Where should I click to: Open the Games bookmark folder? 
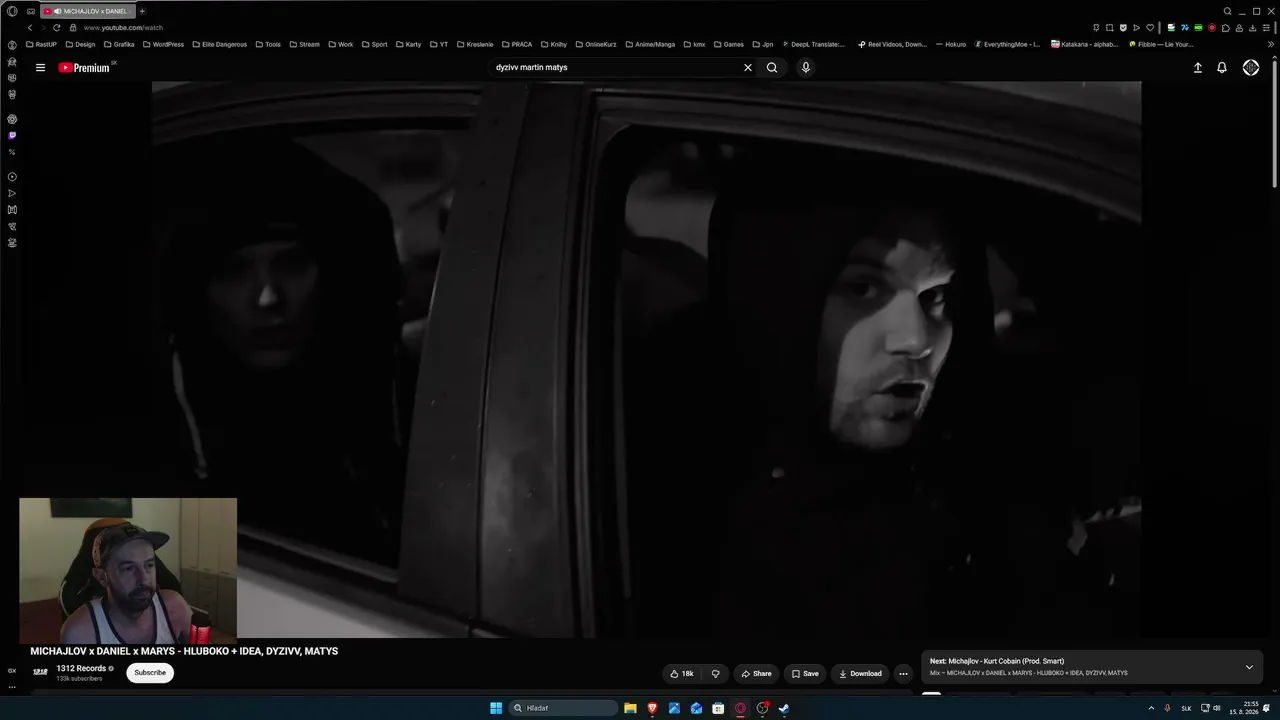[728, 45]
